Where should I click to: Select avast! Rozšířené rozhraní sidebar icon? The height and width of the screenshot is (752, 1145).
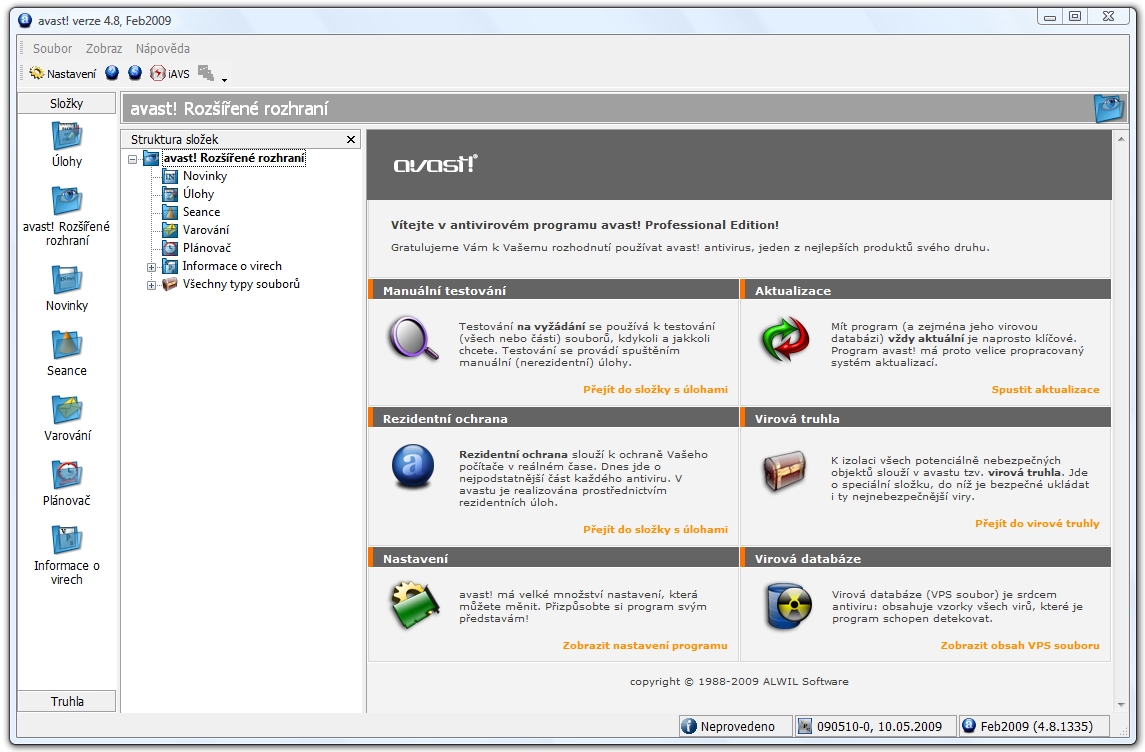(66, 217)
